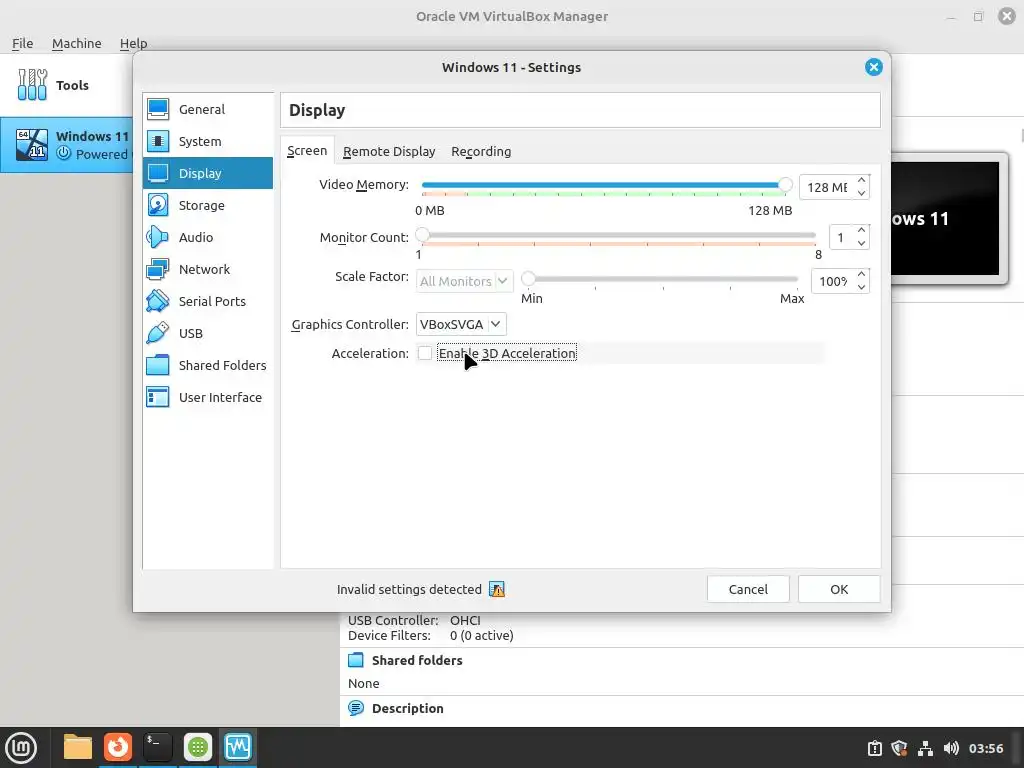Enable 3D Acceleration checkbox
The image size is (1024, 768).
pos(424,353)
